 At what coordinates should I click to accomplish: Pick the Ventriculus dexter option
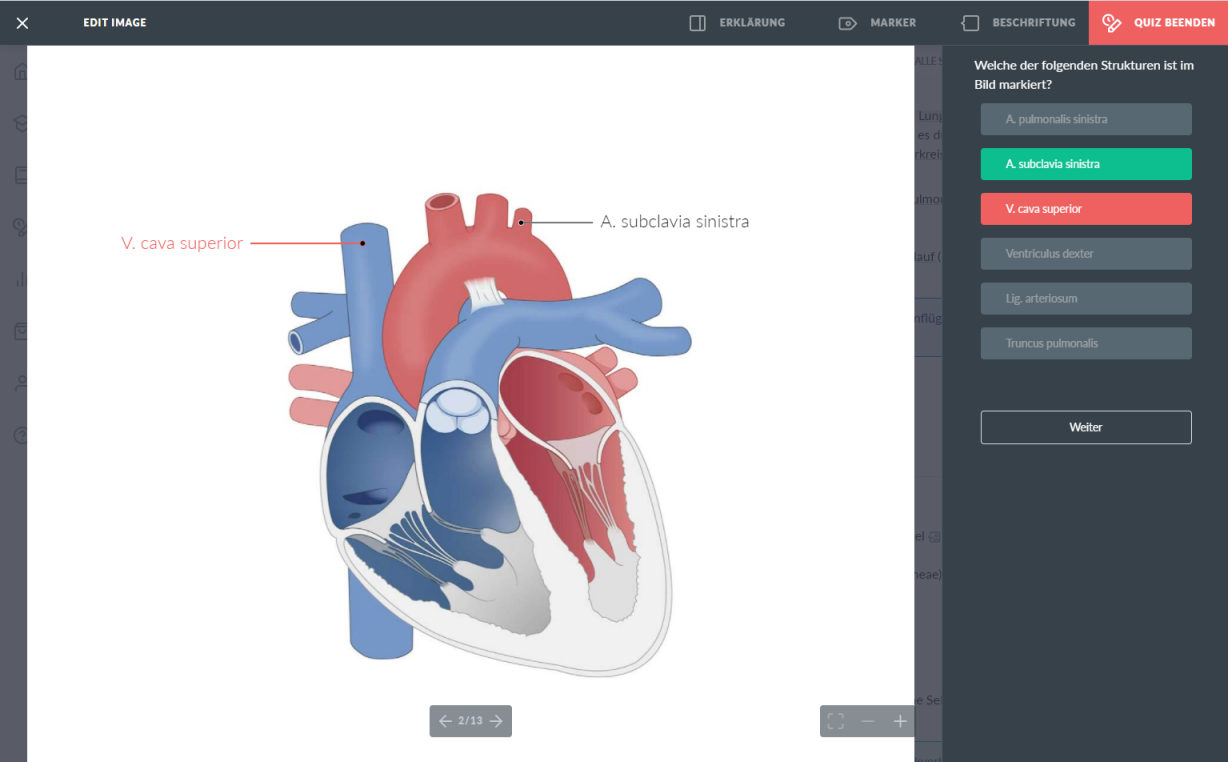1085,254
